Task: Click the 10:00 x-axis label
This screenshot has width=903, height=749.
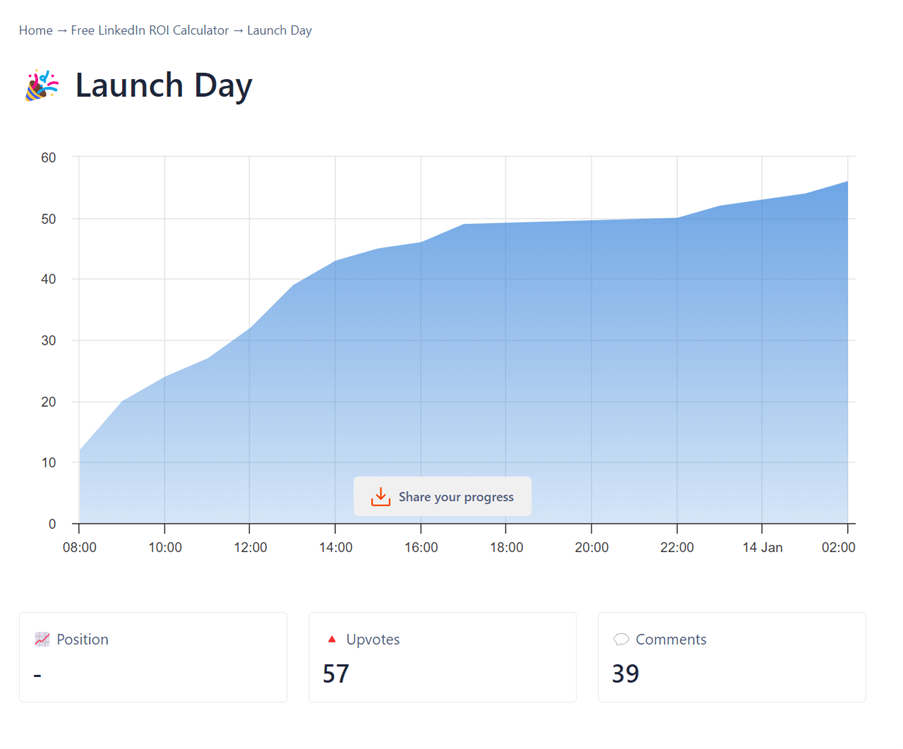Action: click(x=165, y=548)
